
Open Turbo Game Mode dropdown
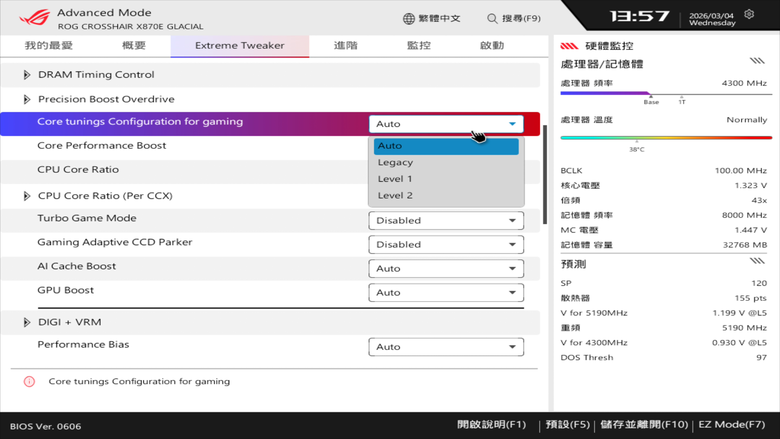pos(446,220)
